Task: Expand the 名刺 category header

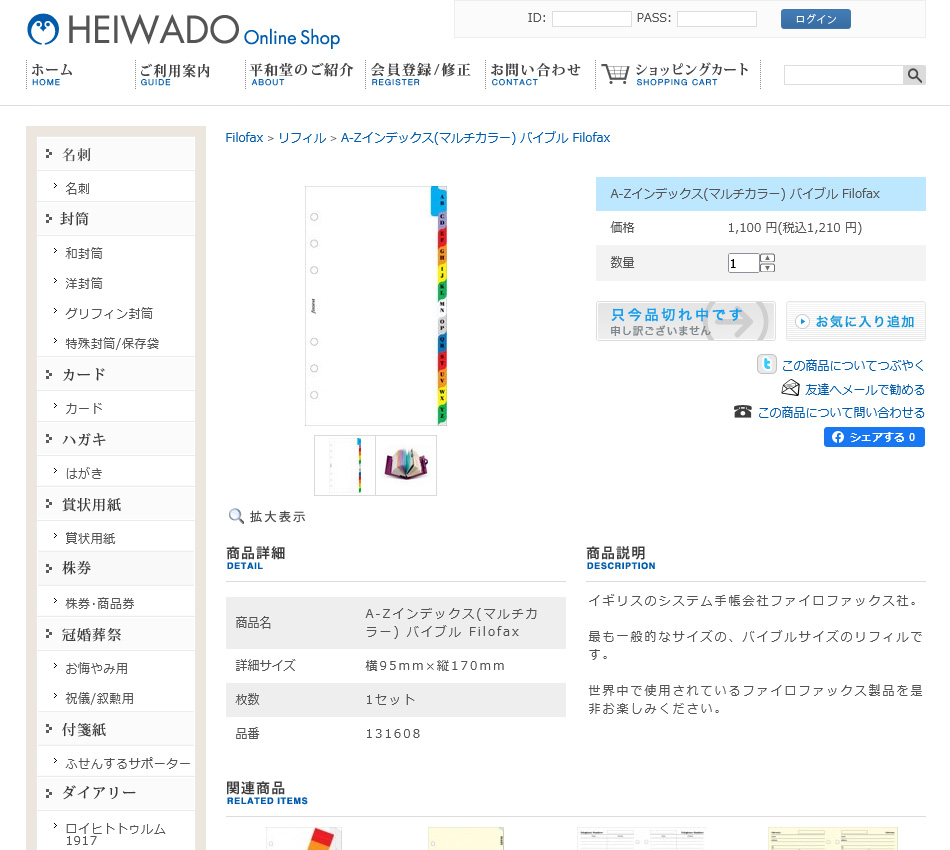Action: coord(116,154)
